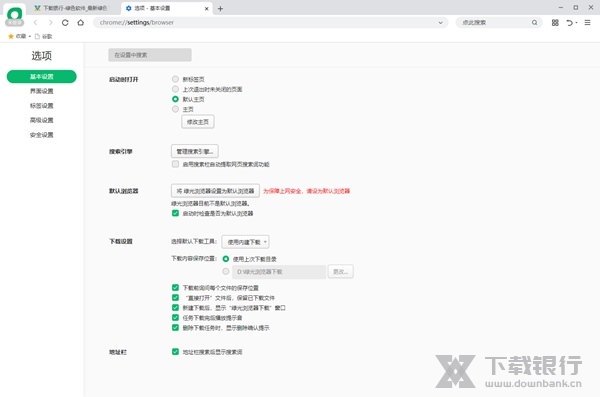The image size is (600, 397).
Task: Reload the page with the refresh icon
Action: click(x=65, y=23)
